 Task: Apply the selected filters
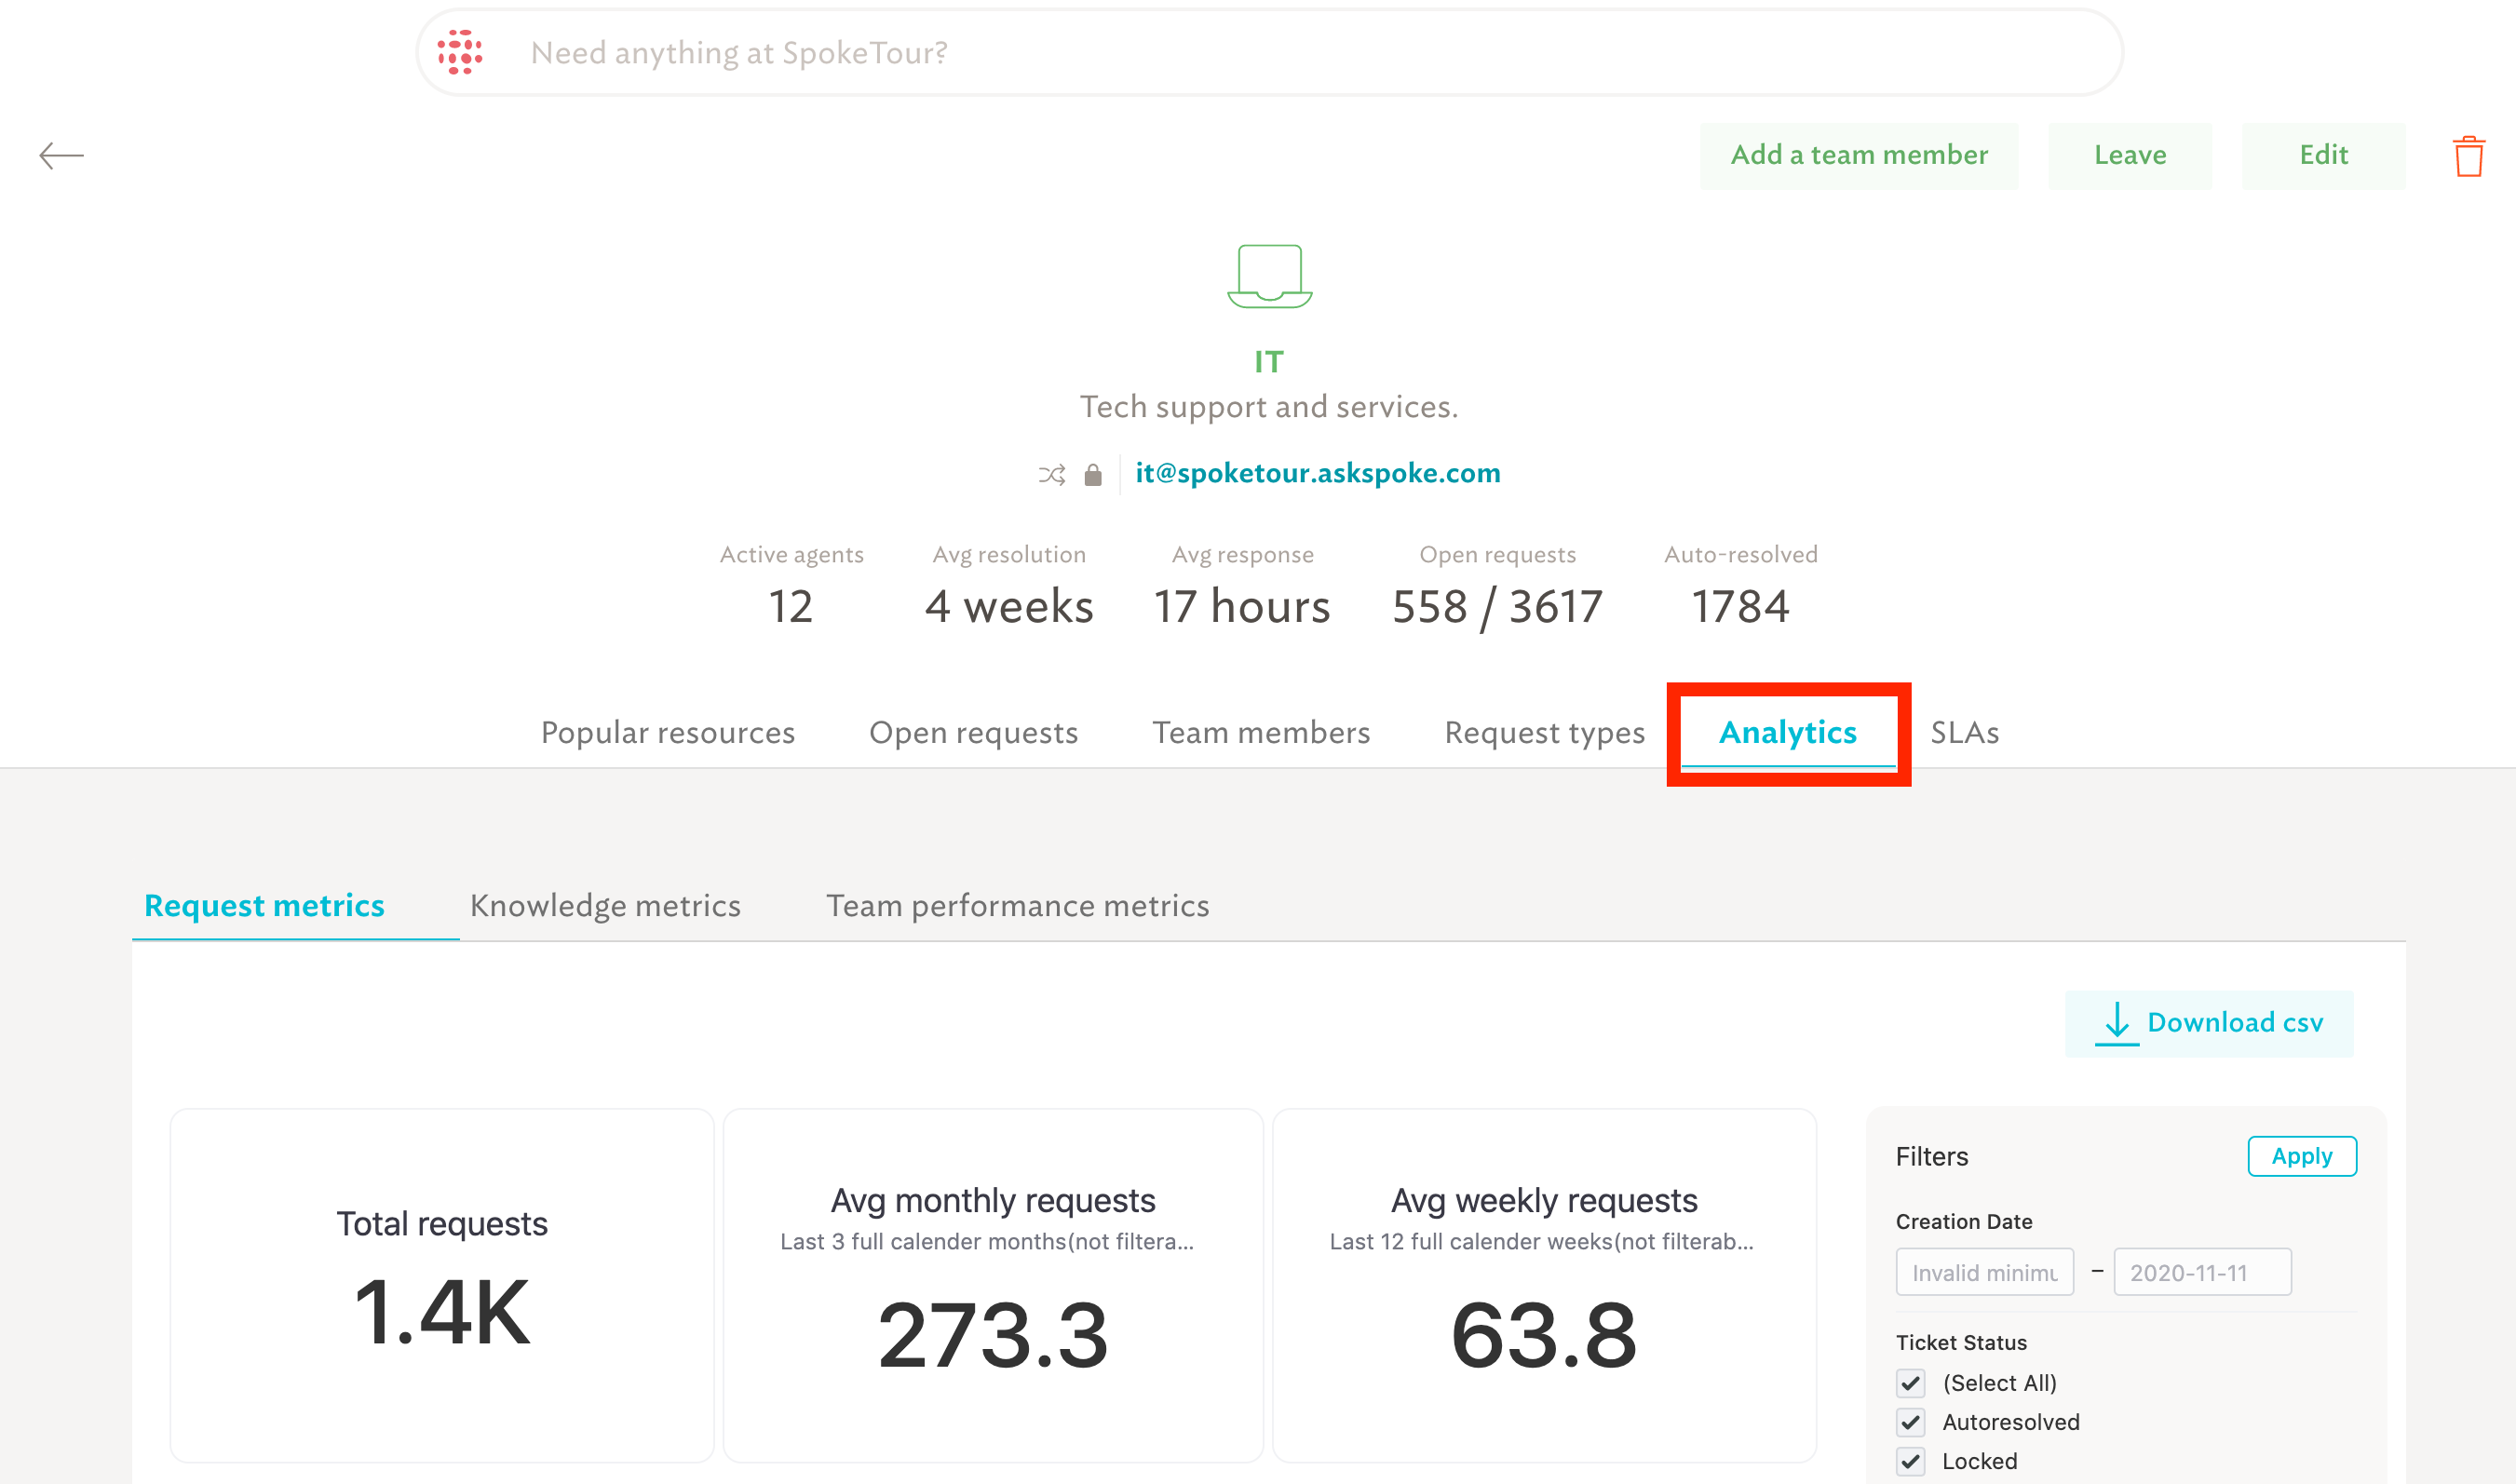(2301, 1156)
